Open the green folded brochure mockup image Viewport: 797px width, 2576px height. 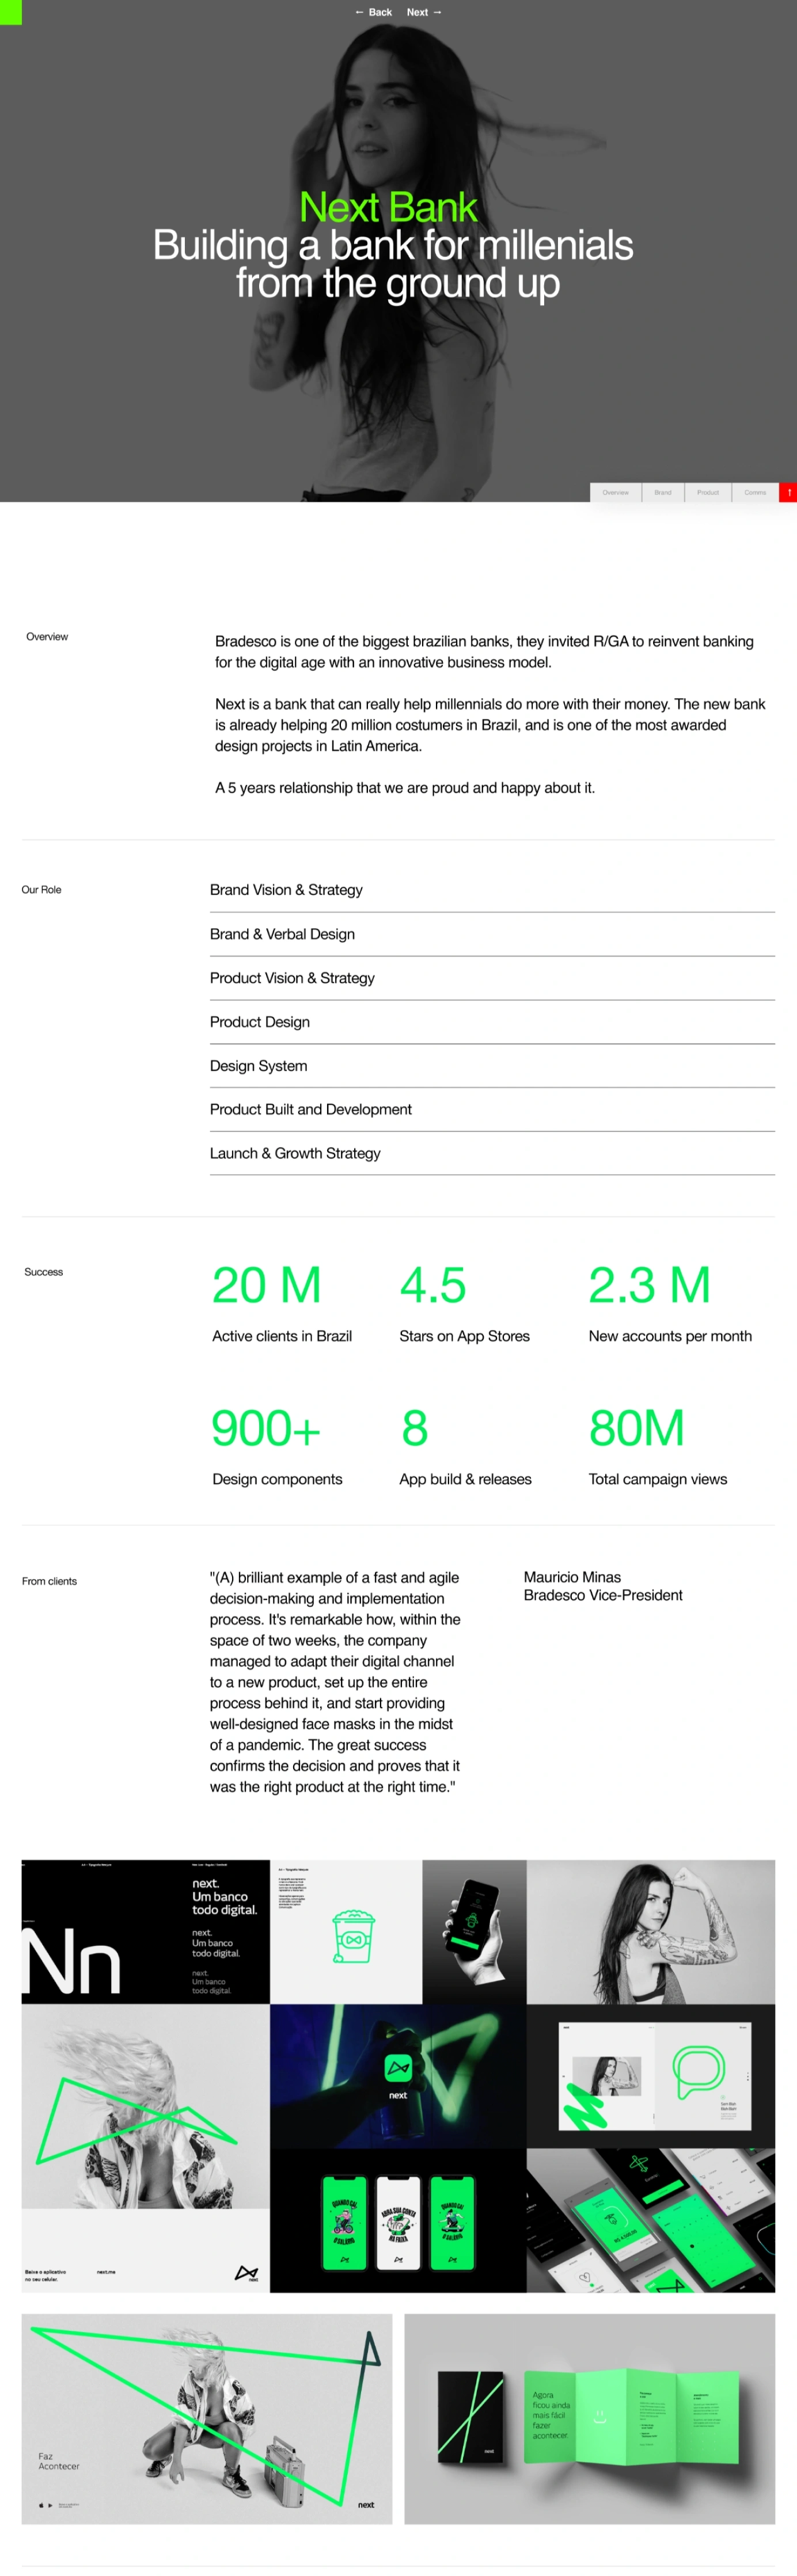coord(590,2419)
